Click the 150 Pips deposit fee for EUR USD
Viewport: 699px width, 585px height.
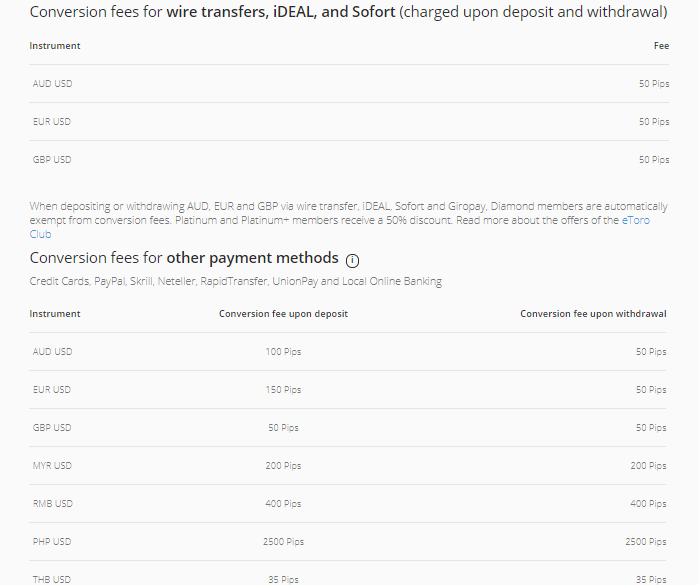pyautogui.click(x=283, y=390)
